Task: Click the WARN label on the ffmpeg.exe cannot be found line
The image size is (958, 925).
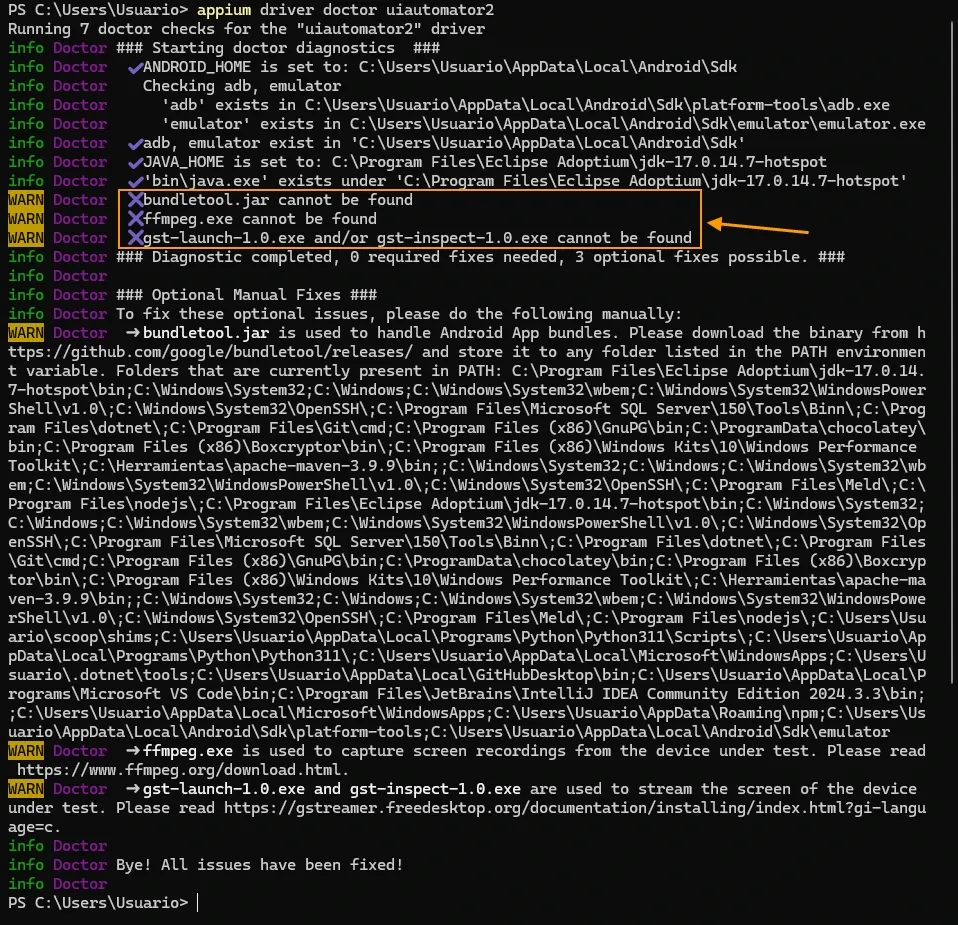Action: [26, 219]
